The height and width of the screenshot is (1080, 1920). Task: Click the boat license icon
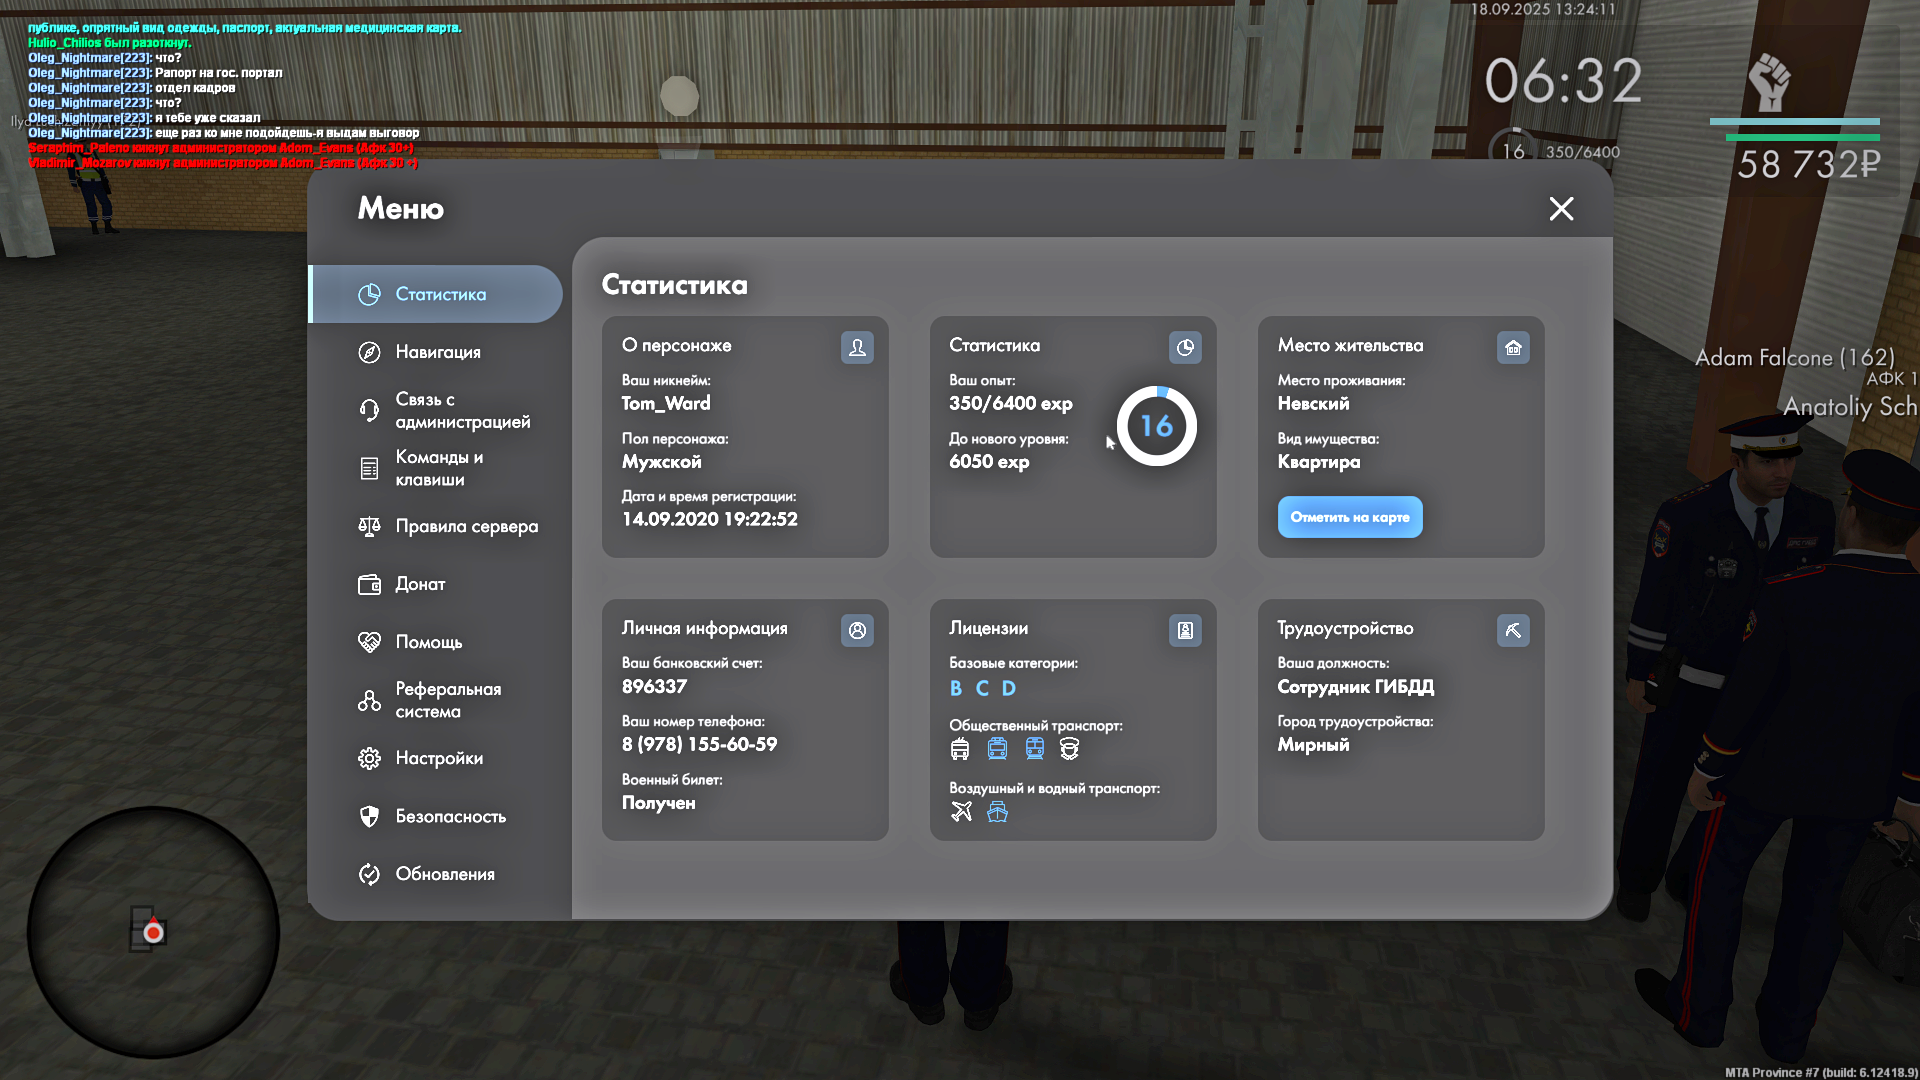pyautogui.click(x=997, y=811)
